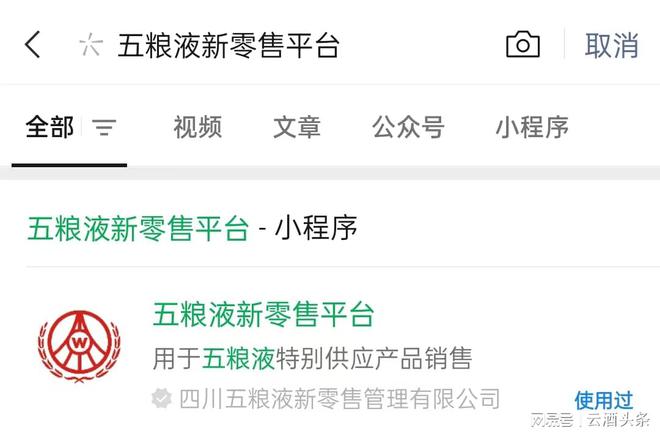The image size is (660, 436).
Task: Click publisher 四川五粮液新零售管理有限公司
Action: 339,399
